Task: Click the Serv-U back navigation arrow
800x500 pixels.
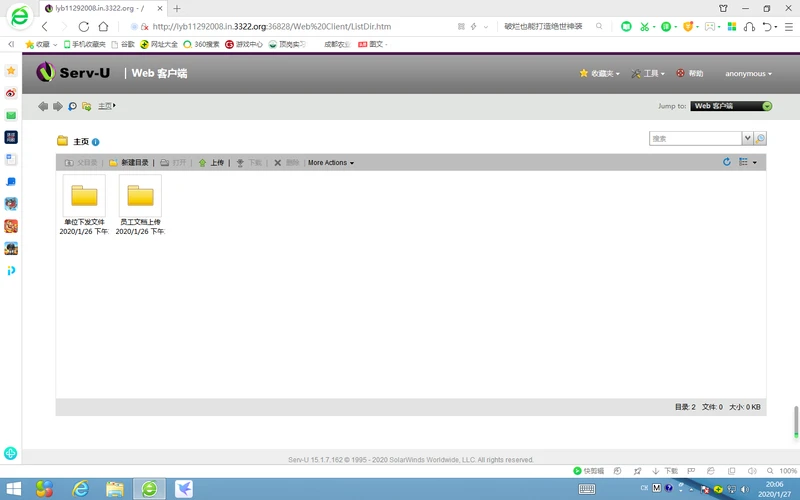Action: tap(43, 106)
